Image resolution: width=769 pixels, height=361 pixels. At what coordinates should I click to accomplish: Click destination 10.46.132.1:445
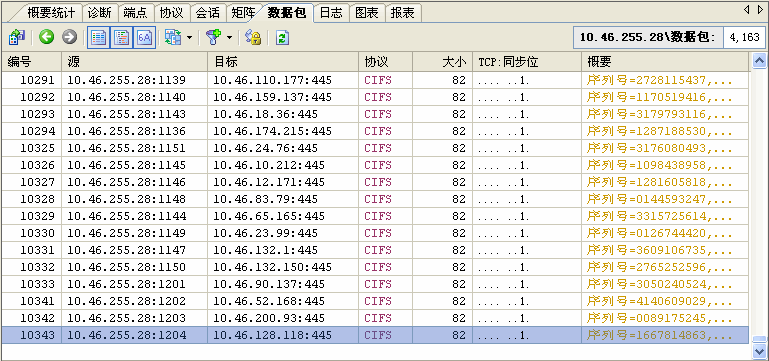coord(266,250)
